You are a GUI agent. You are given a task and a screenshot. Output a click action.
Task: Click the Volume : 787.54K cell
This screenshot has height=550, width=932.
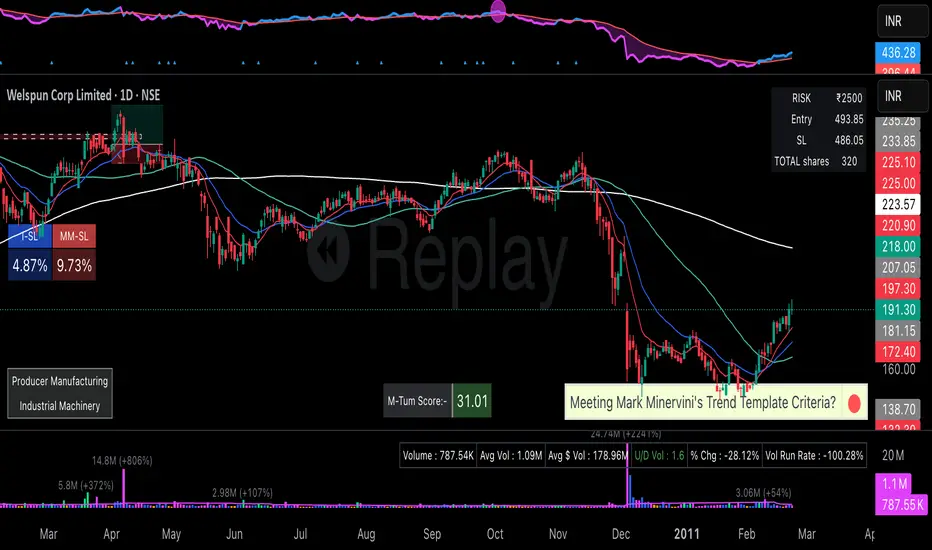coord(438,456)
